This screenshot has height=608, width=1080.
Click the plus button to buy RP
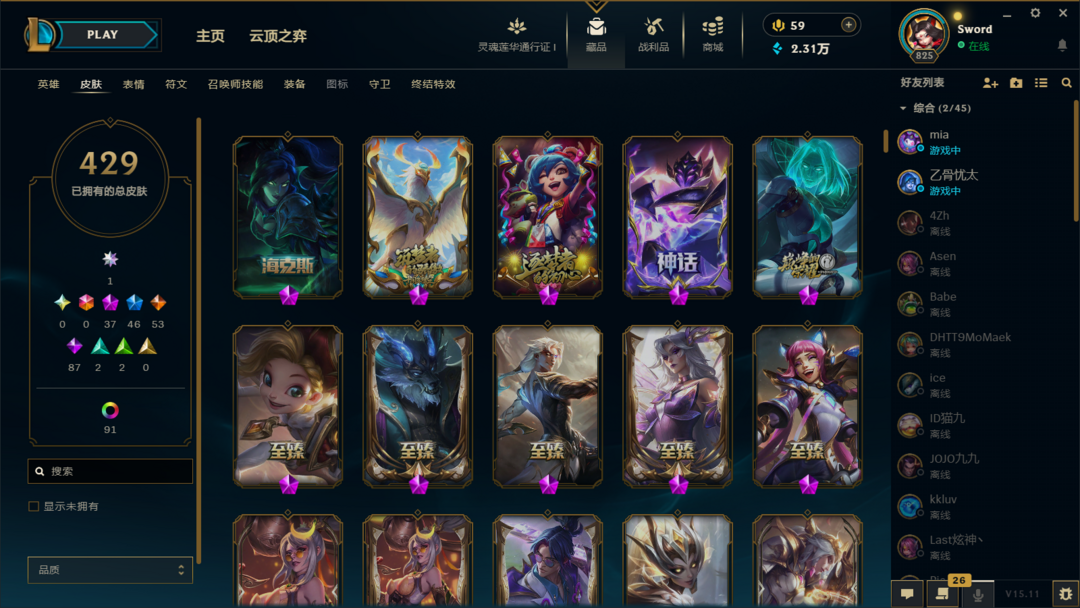tap(849, 25)
